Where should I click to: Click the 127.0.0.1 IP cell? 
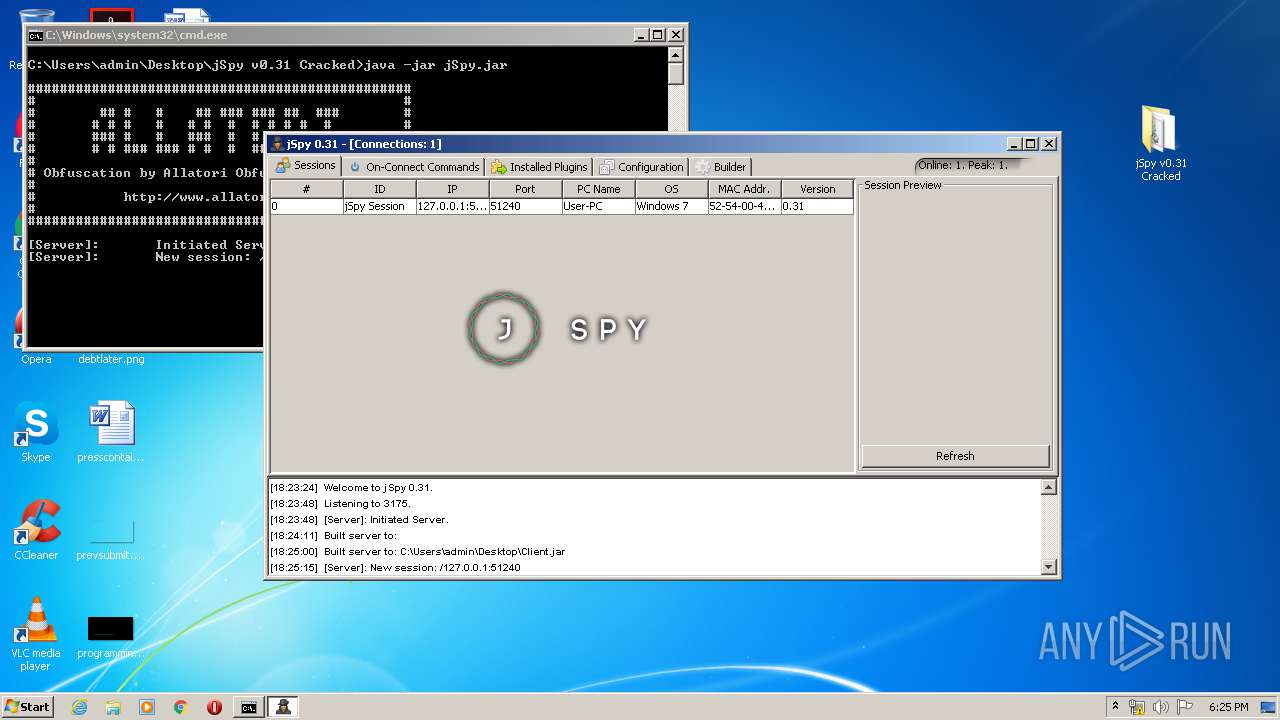point(453,206)
